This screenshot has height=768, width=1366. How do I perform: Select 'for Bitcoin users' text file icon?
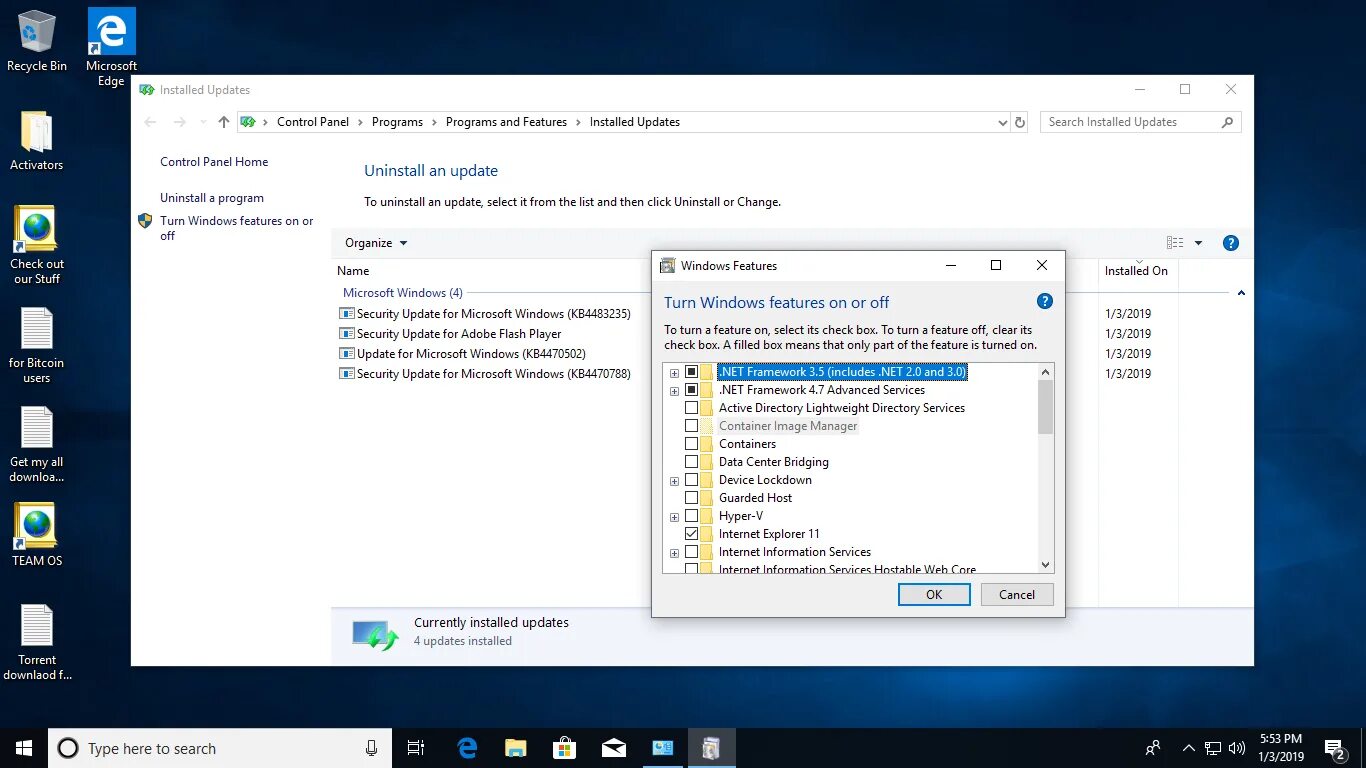(37, 345)
